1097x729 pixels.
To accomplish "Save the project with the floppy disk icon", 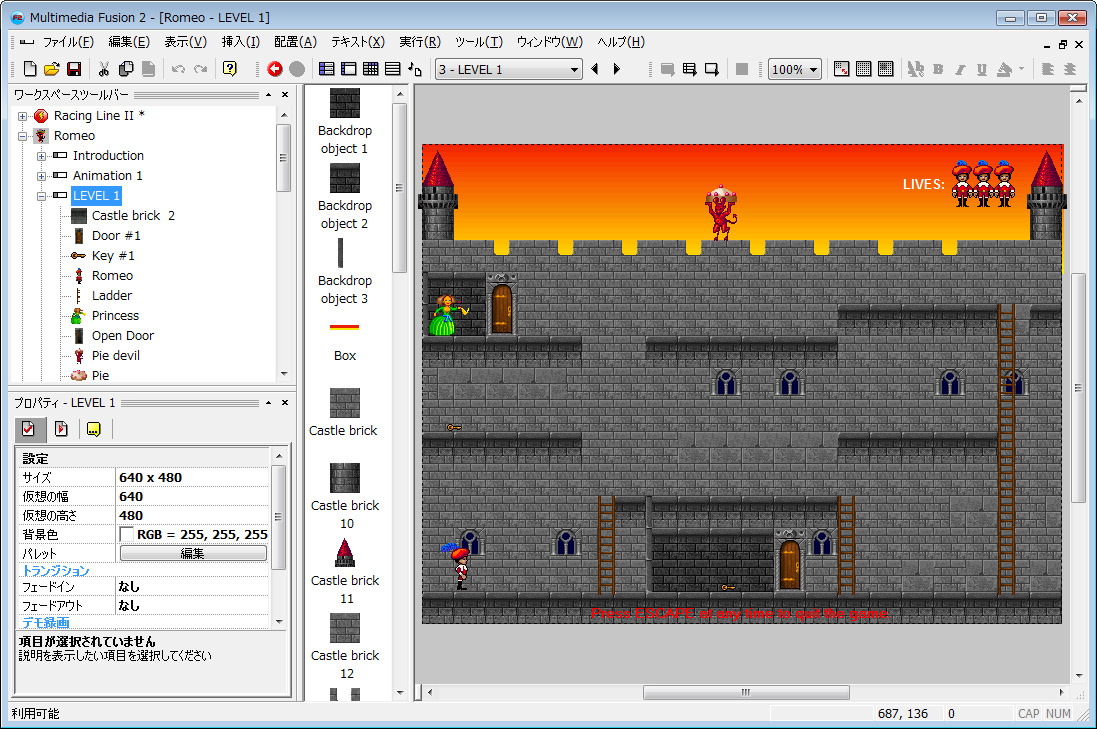I will point(74,69).
